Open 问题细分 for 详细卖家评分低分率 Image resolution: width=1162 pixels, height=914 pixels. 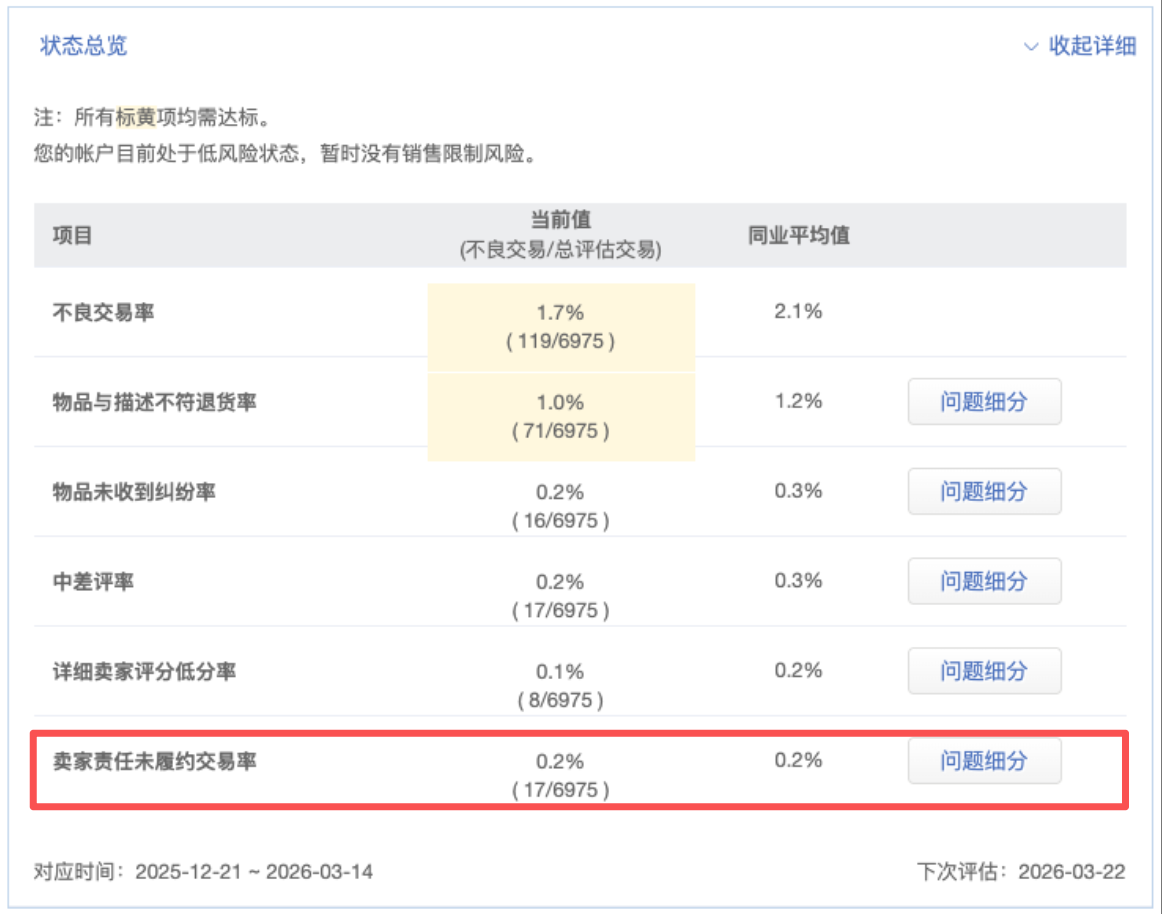tap(984, 671)
